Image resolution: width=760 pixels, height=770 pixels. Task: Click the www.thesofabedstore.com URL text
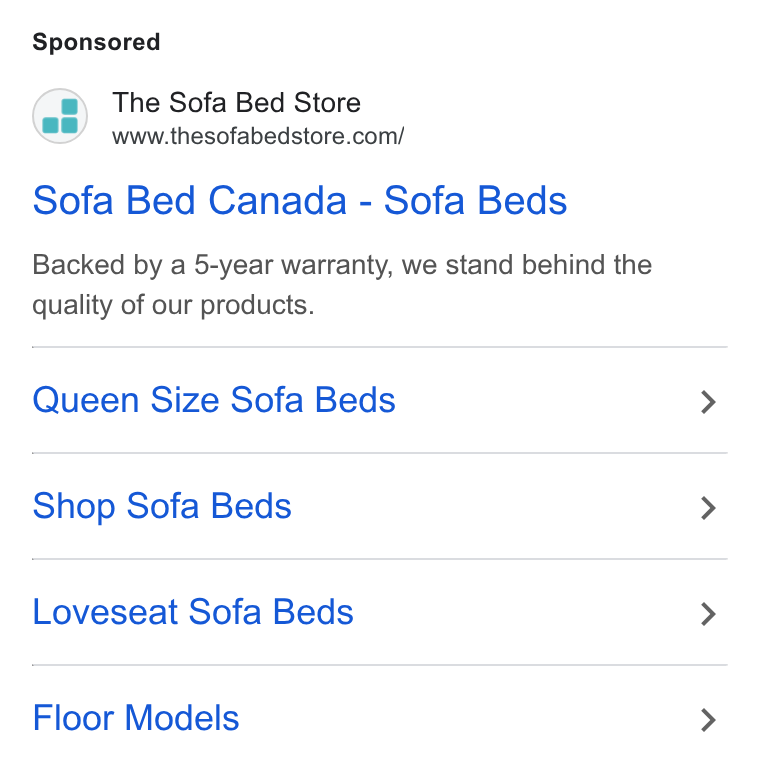pos(258,136)
